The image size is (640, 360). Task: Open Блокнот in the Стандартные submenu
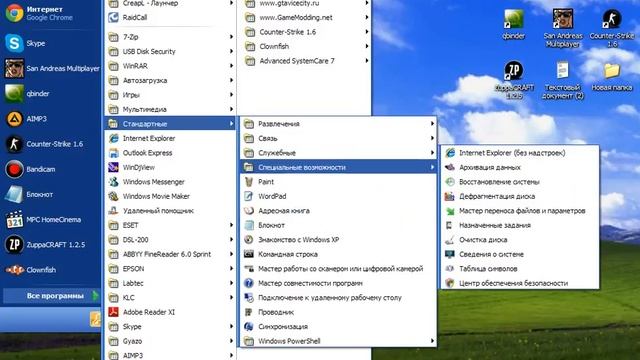(338, 225)
